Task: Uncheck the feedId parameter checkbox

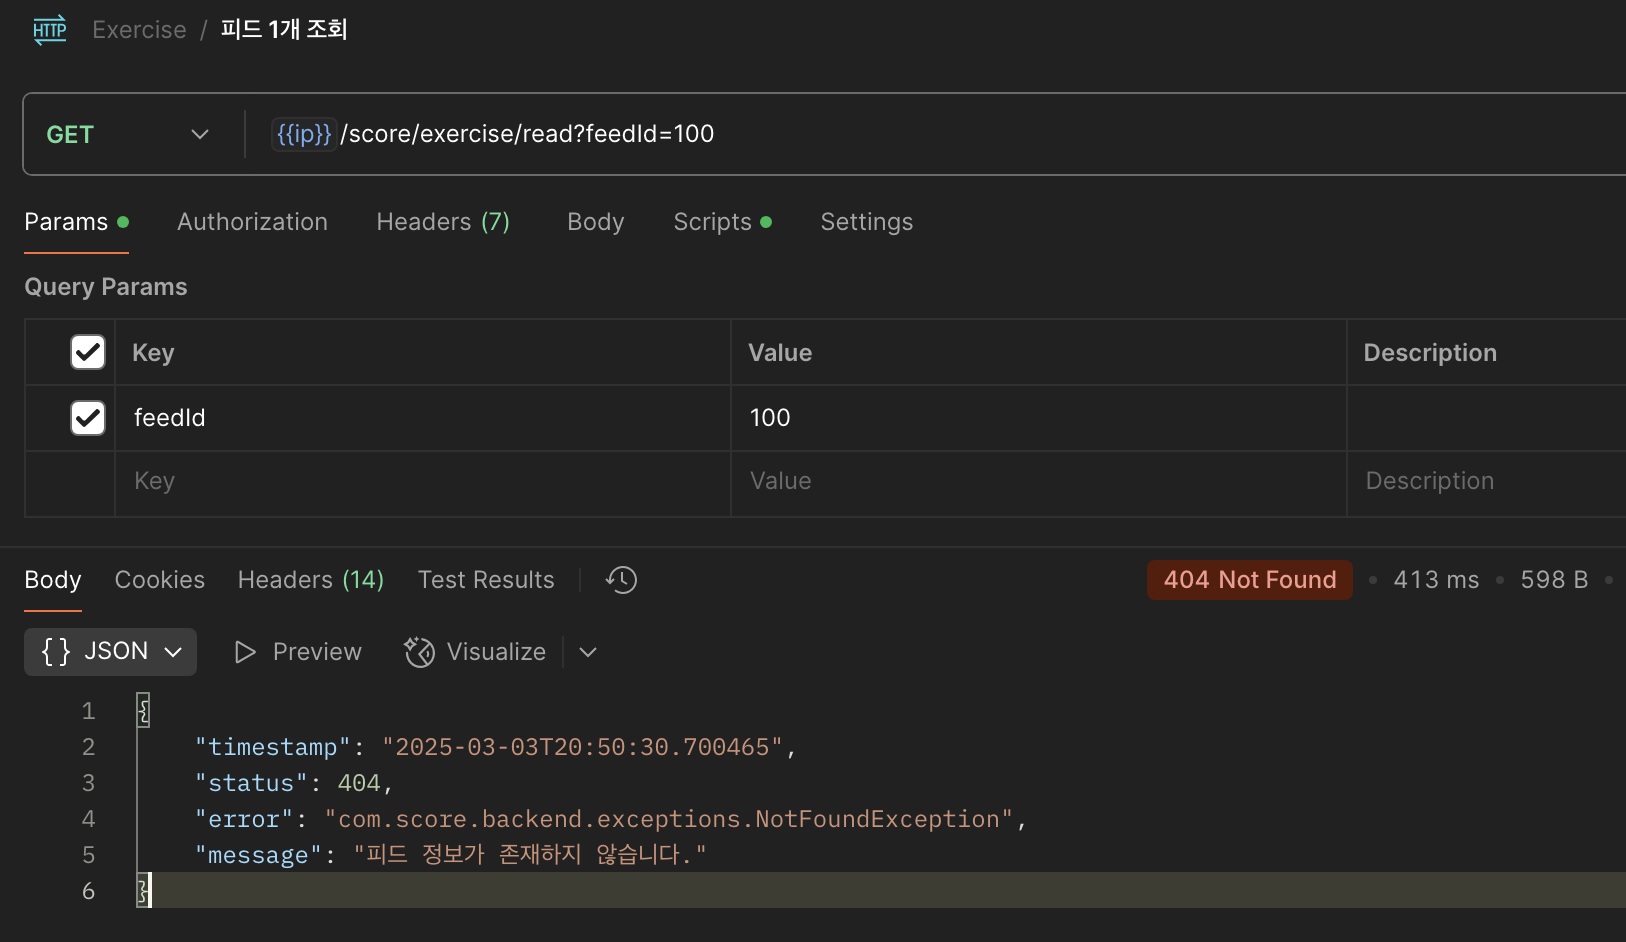Action: 88,418
